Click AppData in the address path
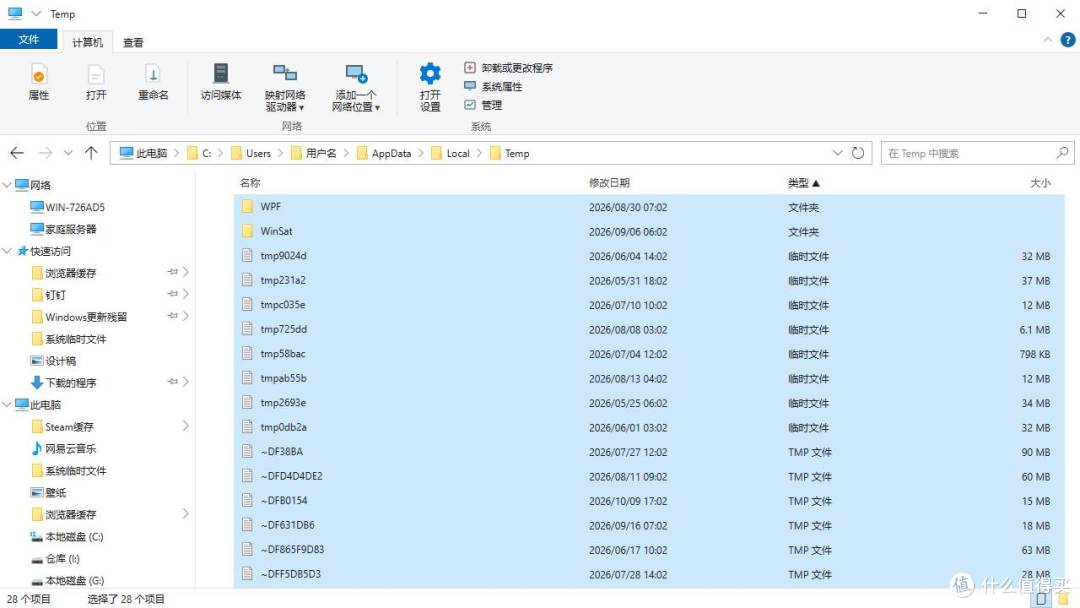This screenshot has width=1080, height=608. (x=391, y=153)
